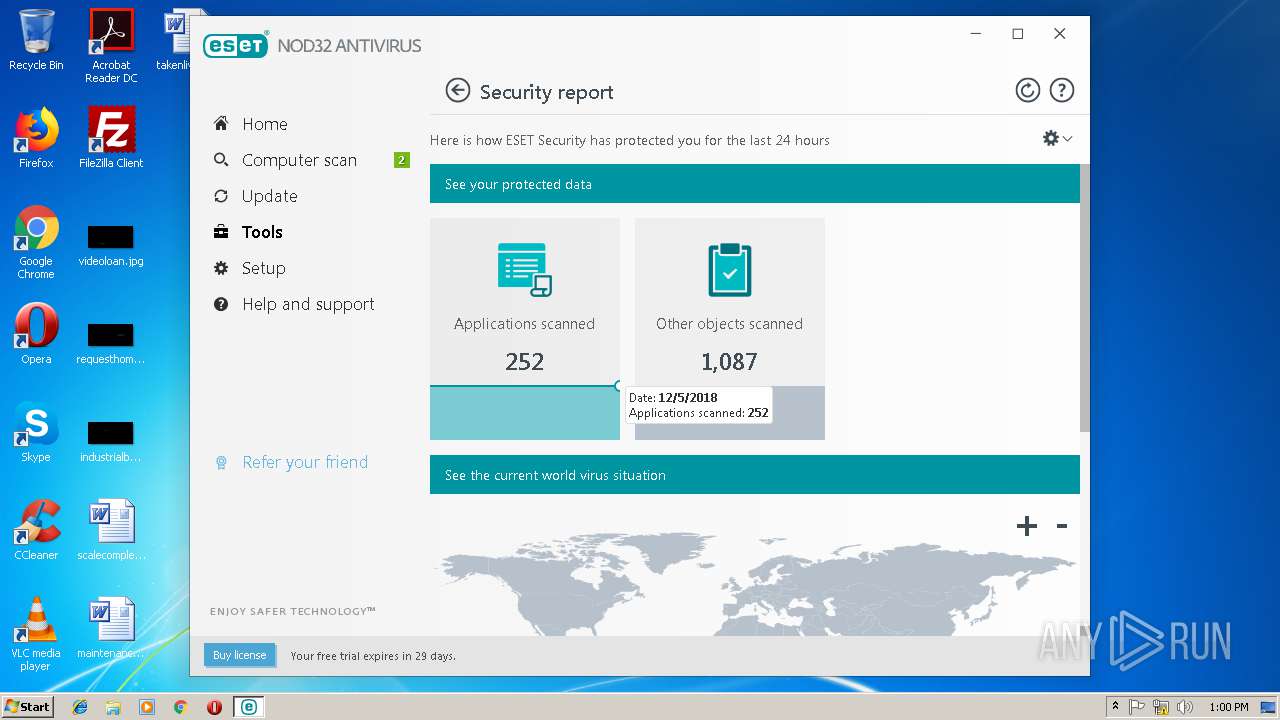Select the videoloan.jpg desktop file
This screenshot has width=1280, height=720.
111,246
